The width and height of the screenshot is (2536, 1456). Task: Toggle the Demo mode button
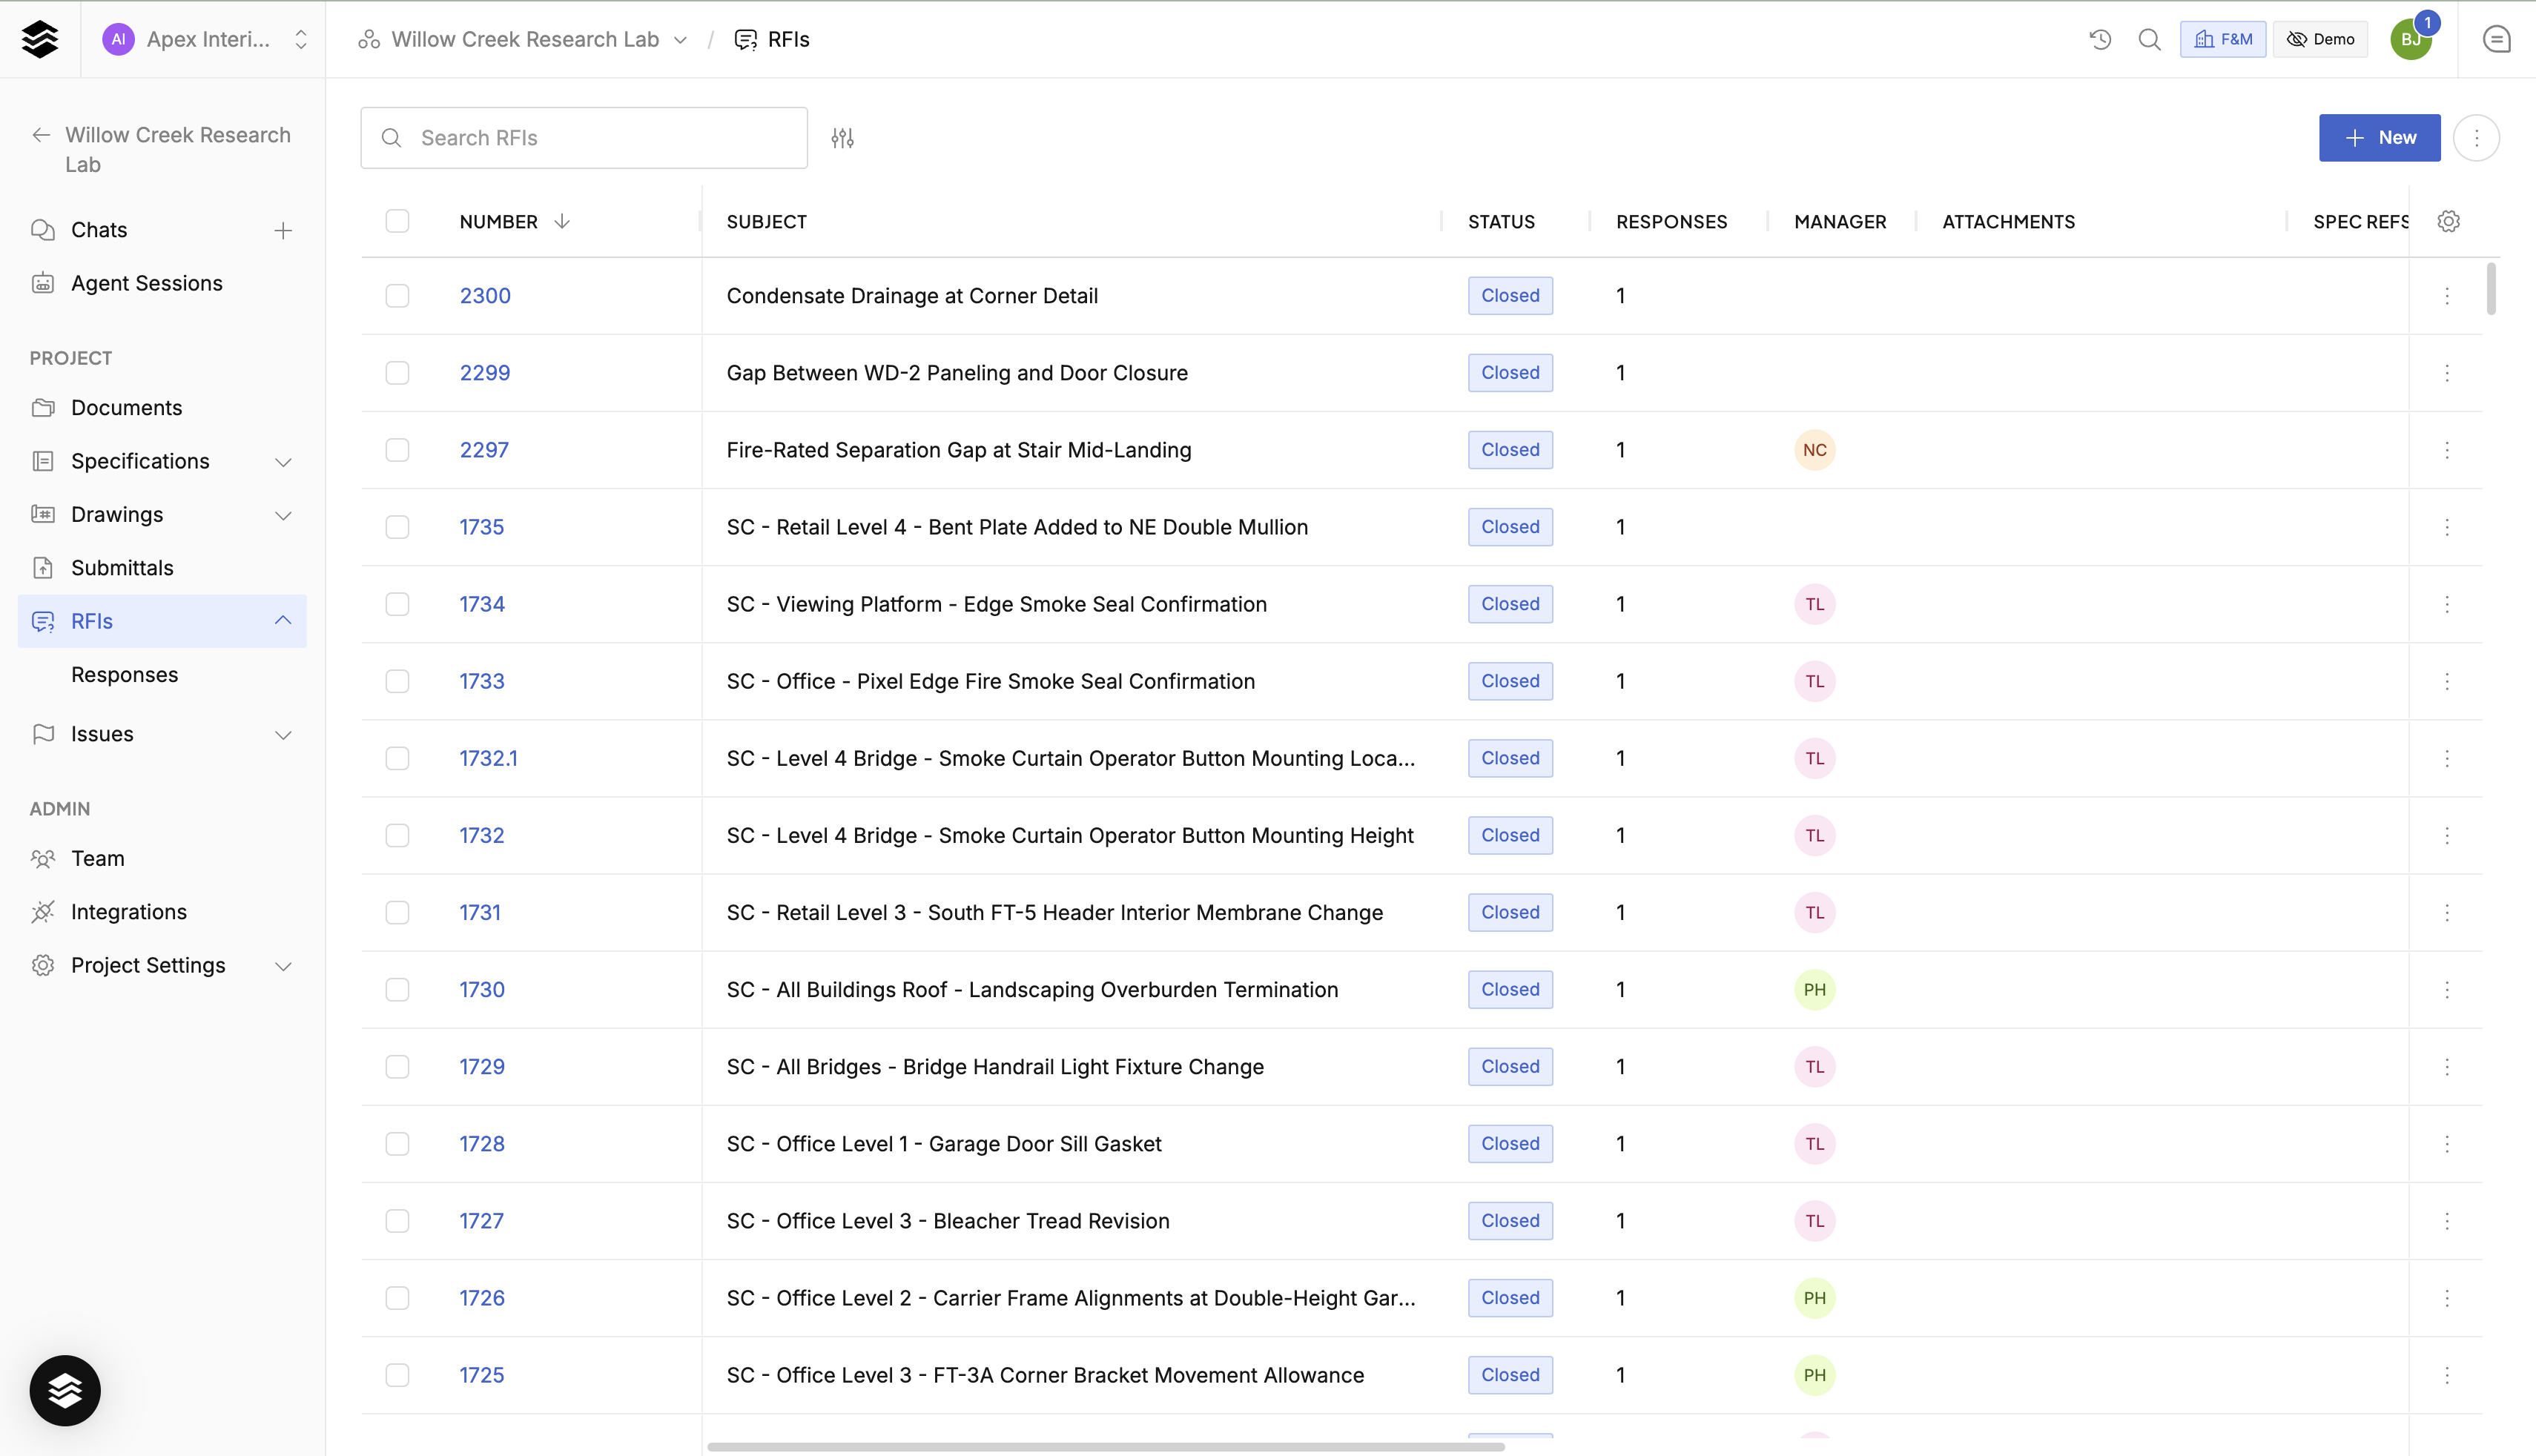[2320, 39]
